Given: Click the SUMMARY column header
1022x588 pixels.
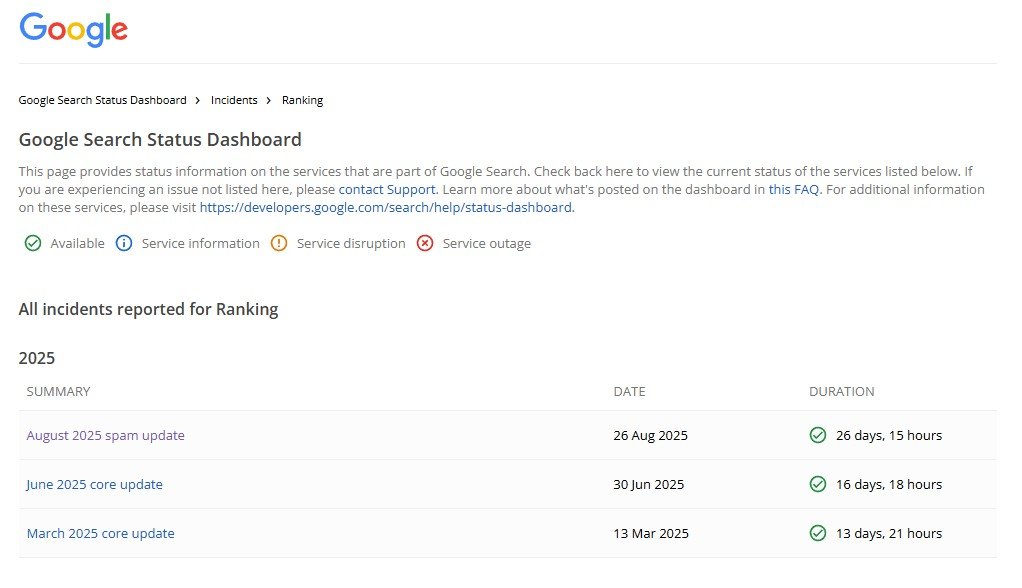Looking at the screenshot, I should point(58,392).
